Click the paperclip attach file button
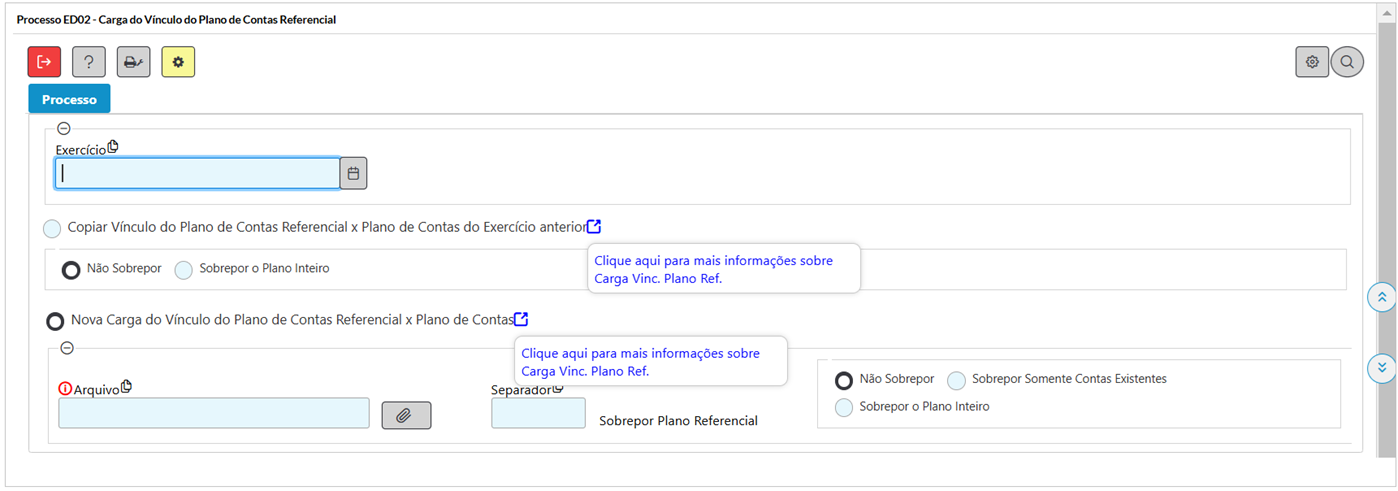 [x=406, y=415]
